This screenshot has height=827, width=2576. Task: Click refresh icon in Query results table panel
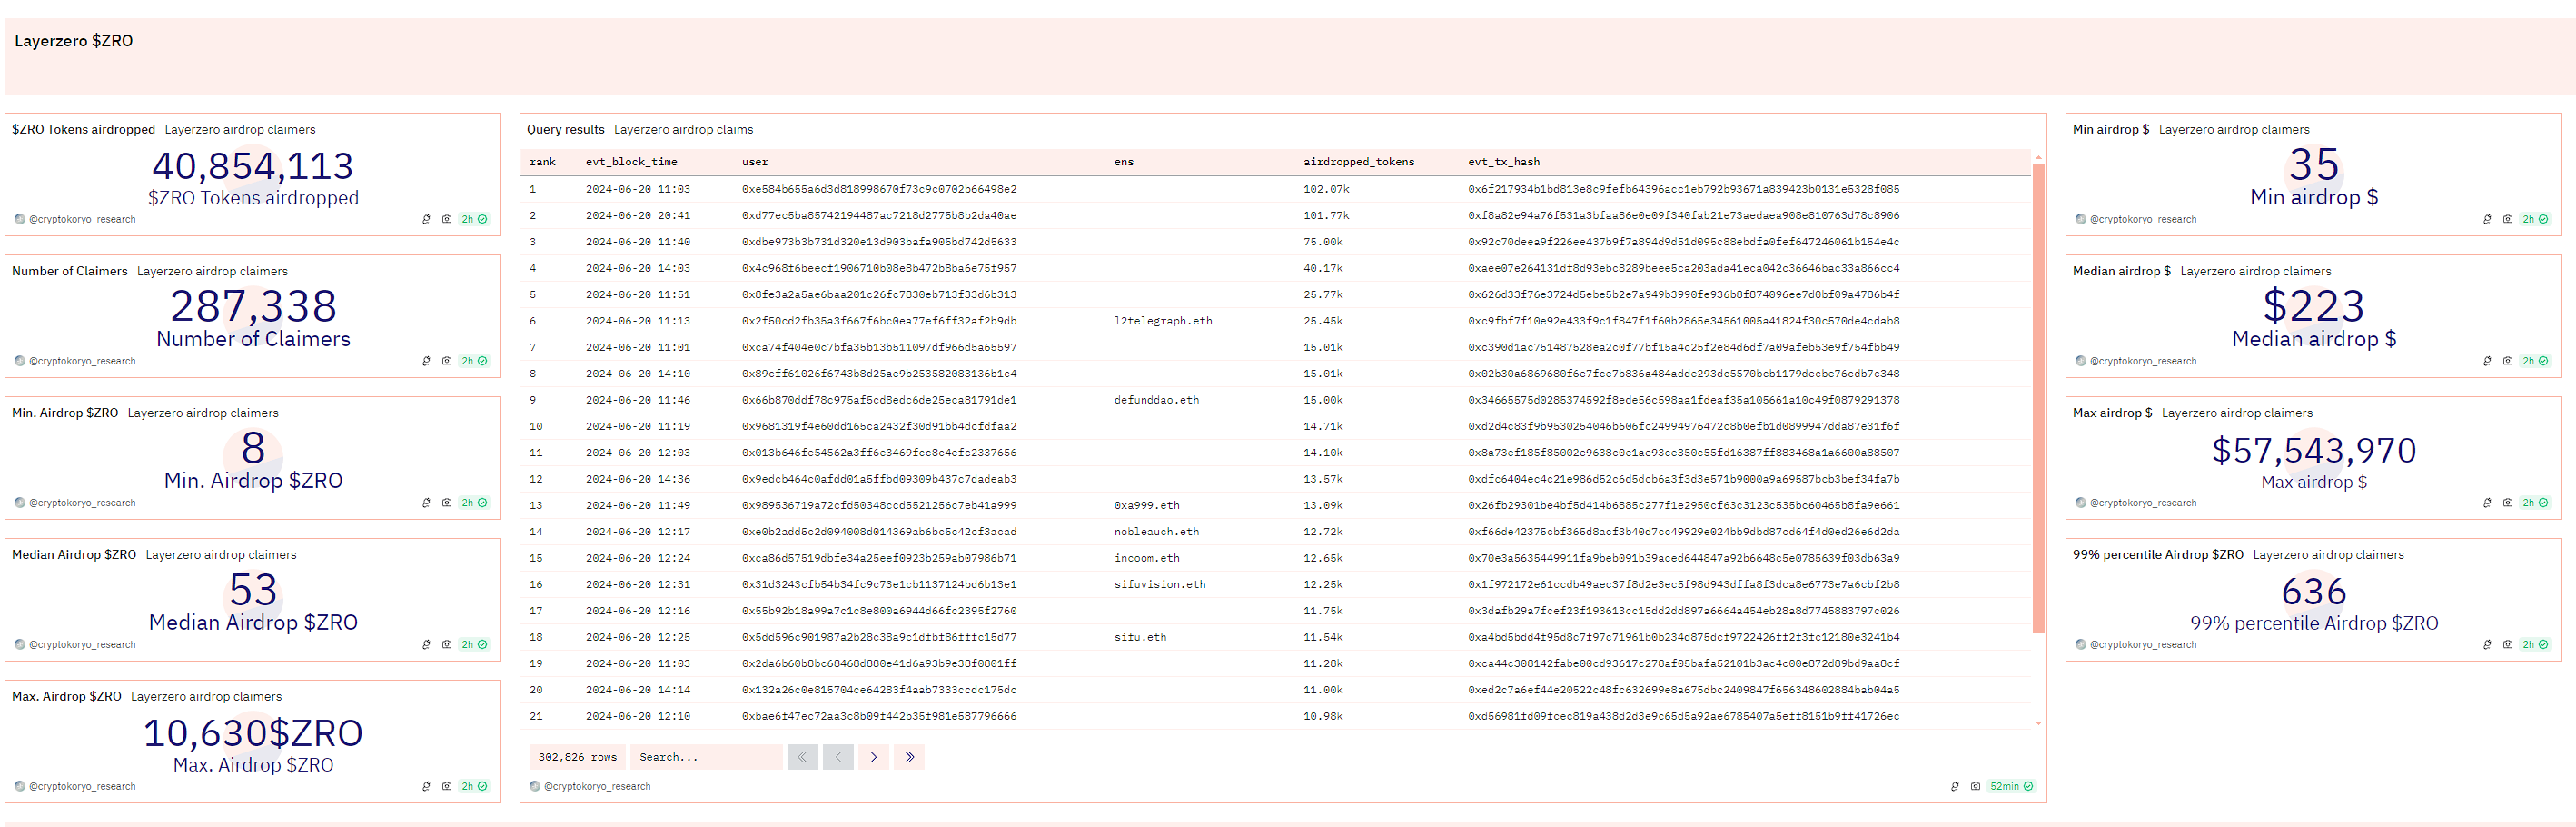(x=1955, y=787)
